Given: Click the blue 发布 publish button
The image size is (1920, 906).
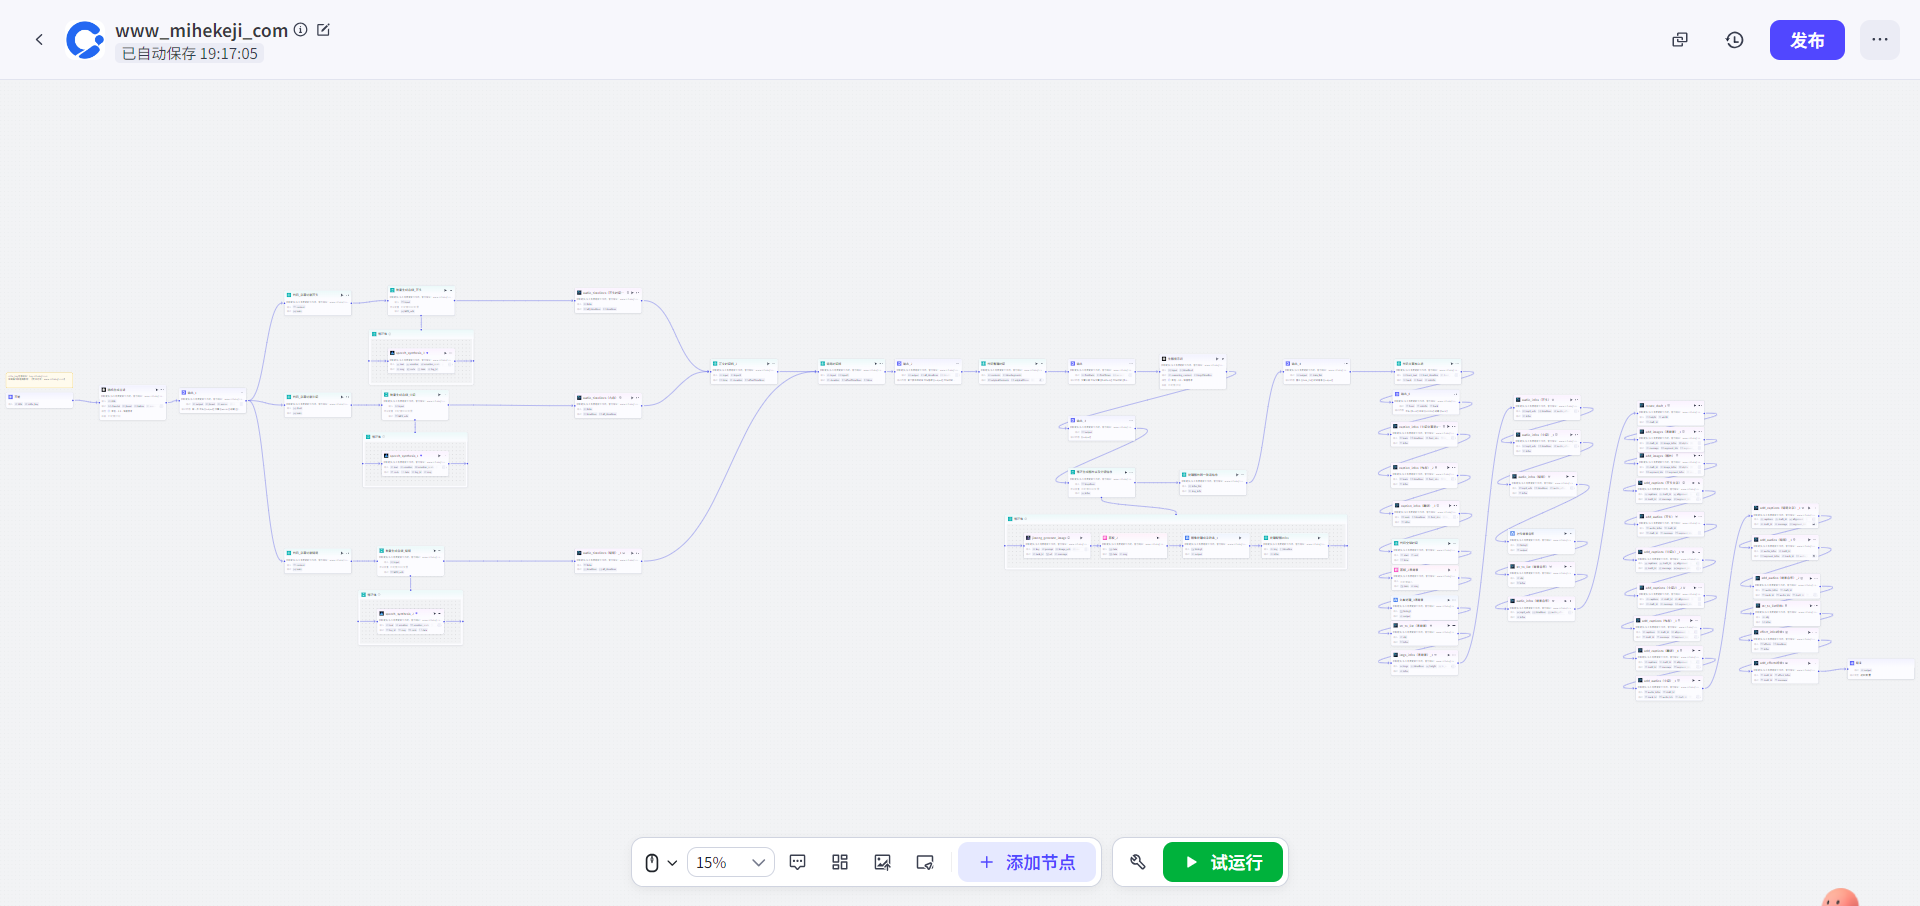Looking at the screenshot, I should [x=1806, y=40].
